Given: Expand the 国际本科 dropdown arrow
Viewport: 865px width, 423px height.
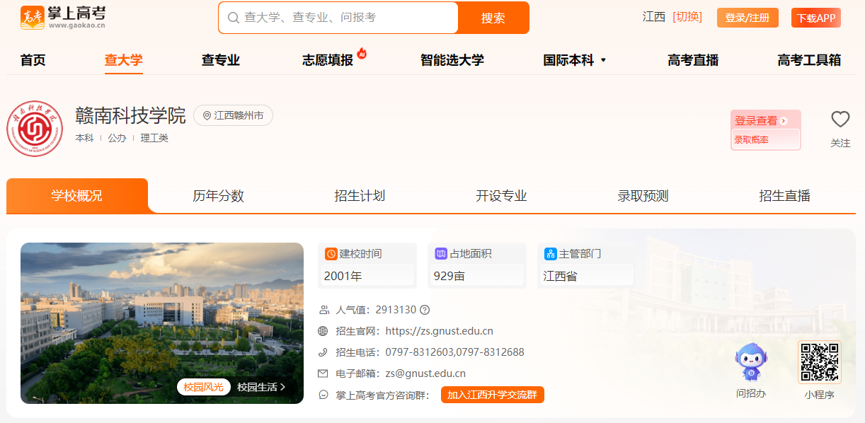Looking at the screenshot, I should (603, 60).
